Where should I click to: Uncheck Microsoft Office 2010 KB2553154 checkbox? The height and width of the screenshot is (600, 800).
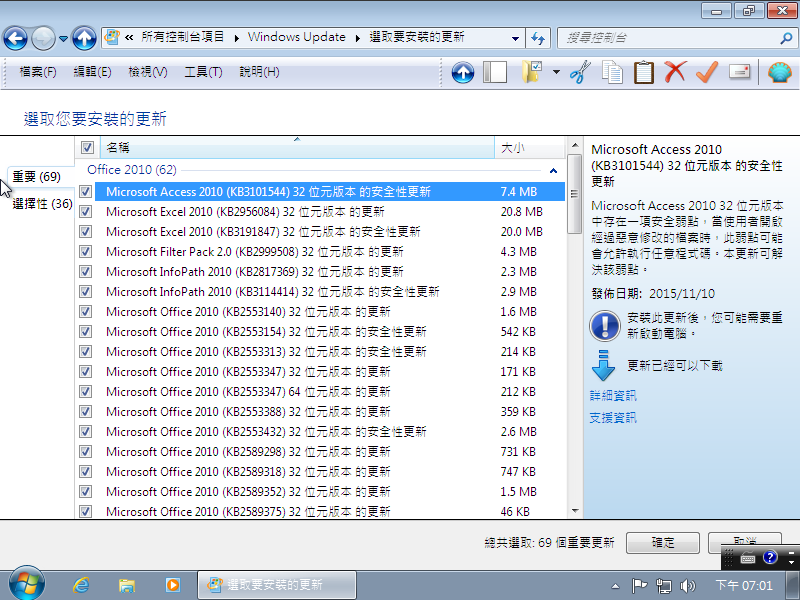tap(86, 332)
